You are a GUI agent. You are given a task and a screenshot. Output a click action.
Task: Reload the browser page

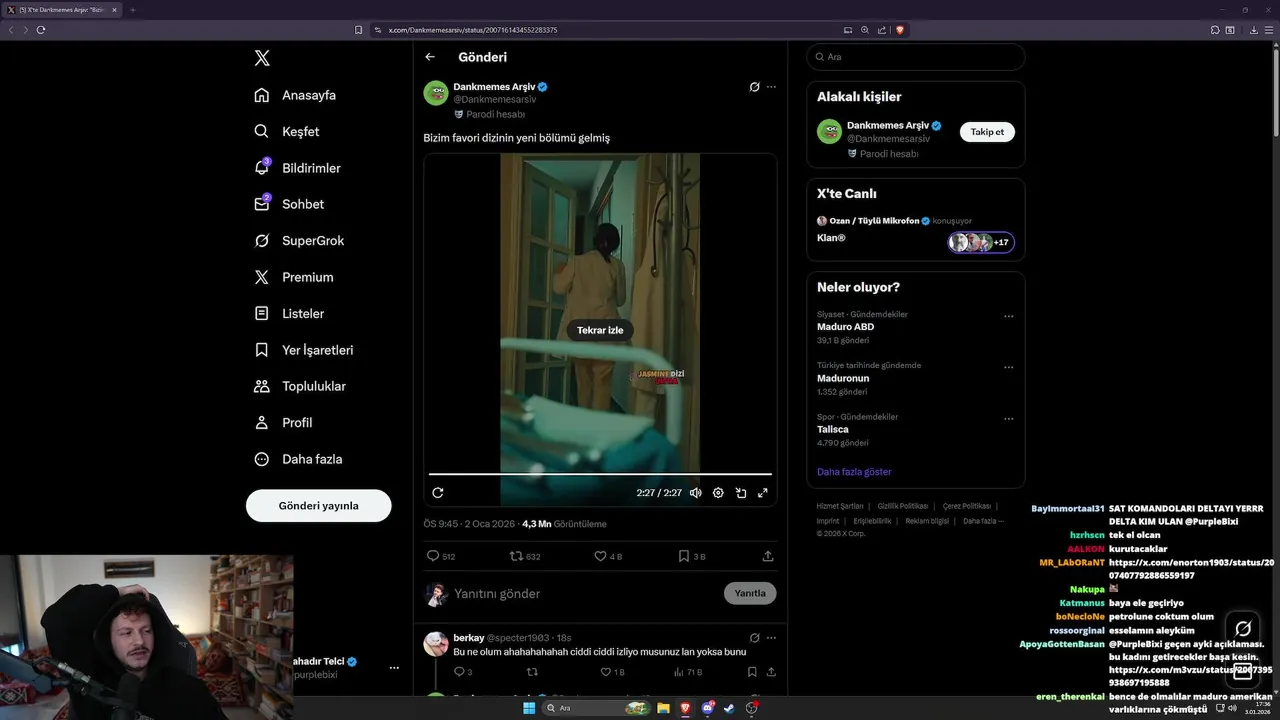[41, 30]
